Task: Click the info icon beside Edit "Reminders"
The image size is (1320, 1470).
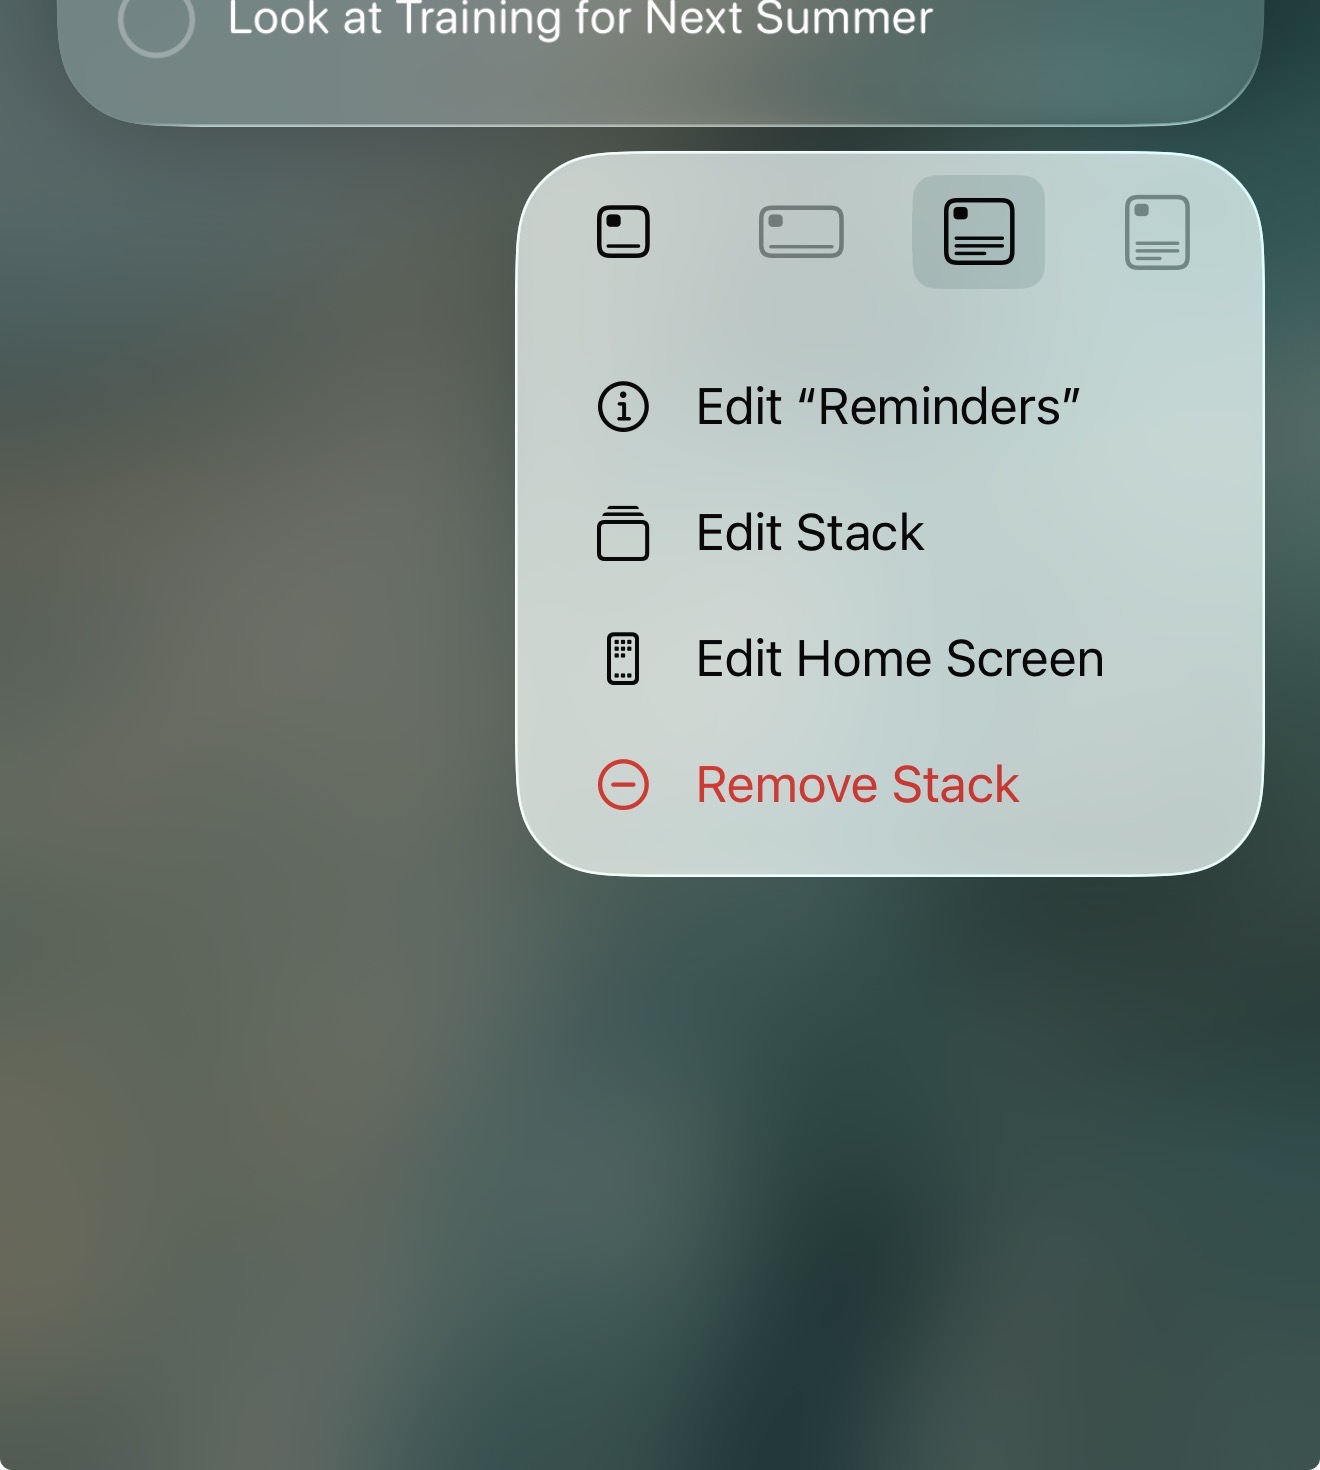Action: pos(623,407)
